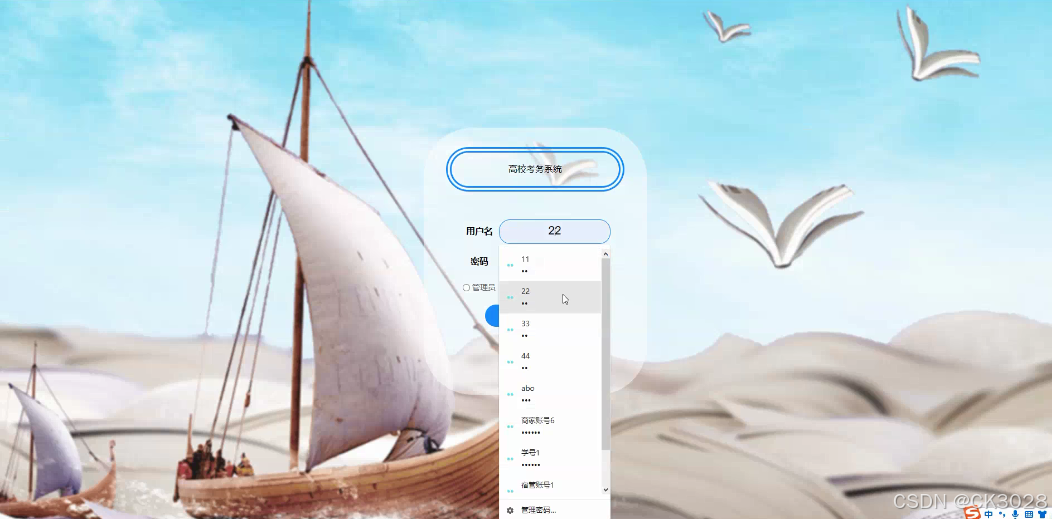The height and width of the screenshot is (519, 1052).
Task: Open the Sogou soft keyboard icon
Action: click(x=1029, y=514)
